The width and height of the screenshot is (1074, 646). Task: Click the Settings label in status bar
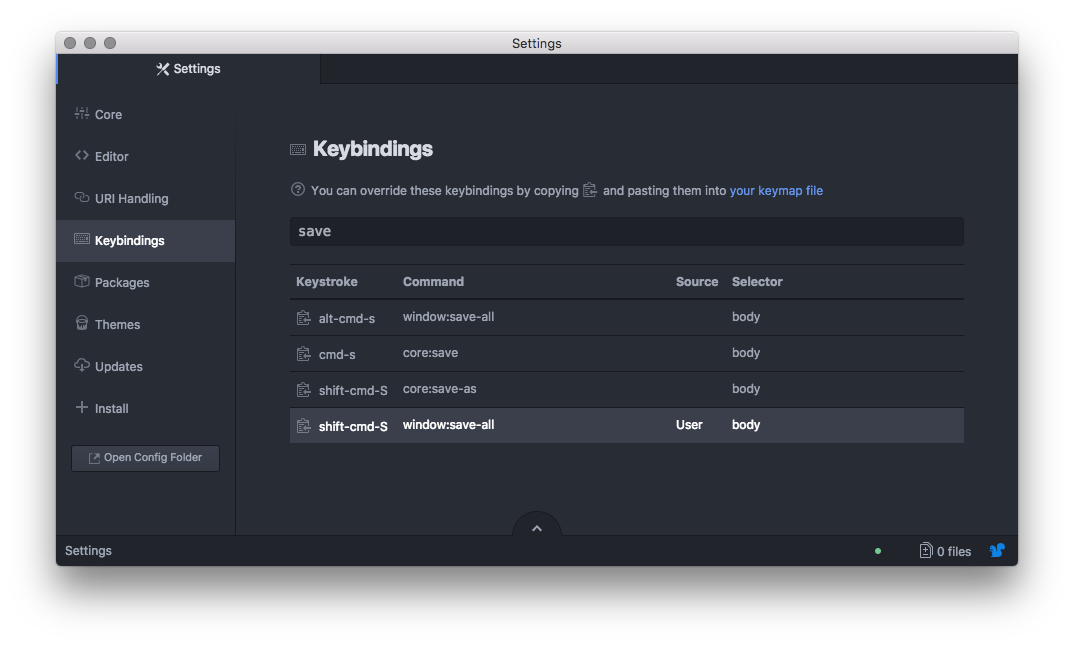(88, 551)
